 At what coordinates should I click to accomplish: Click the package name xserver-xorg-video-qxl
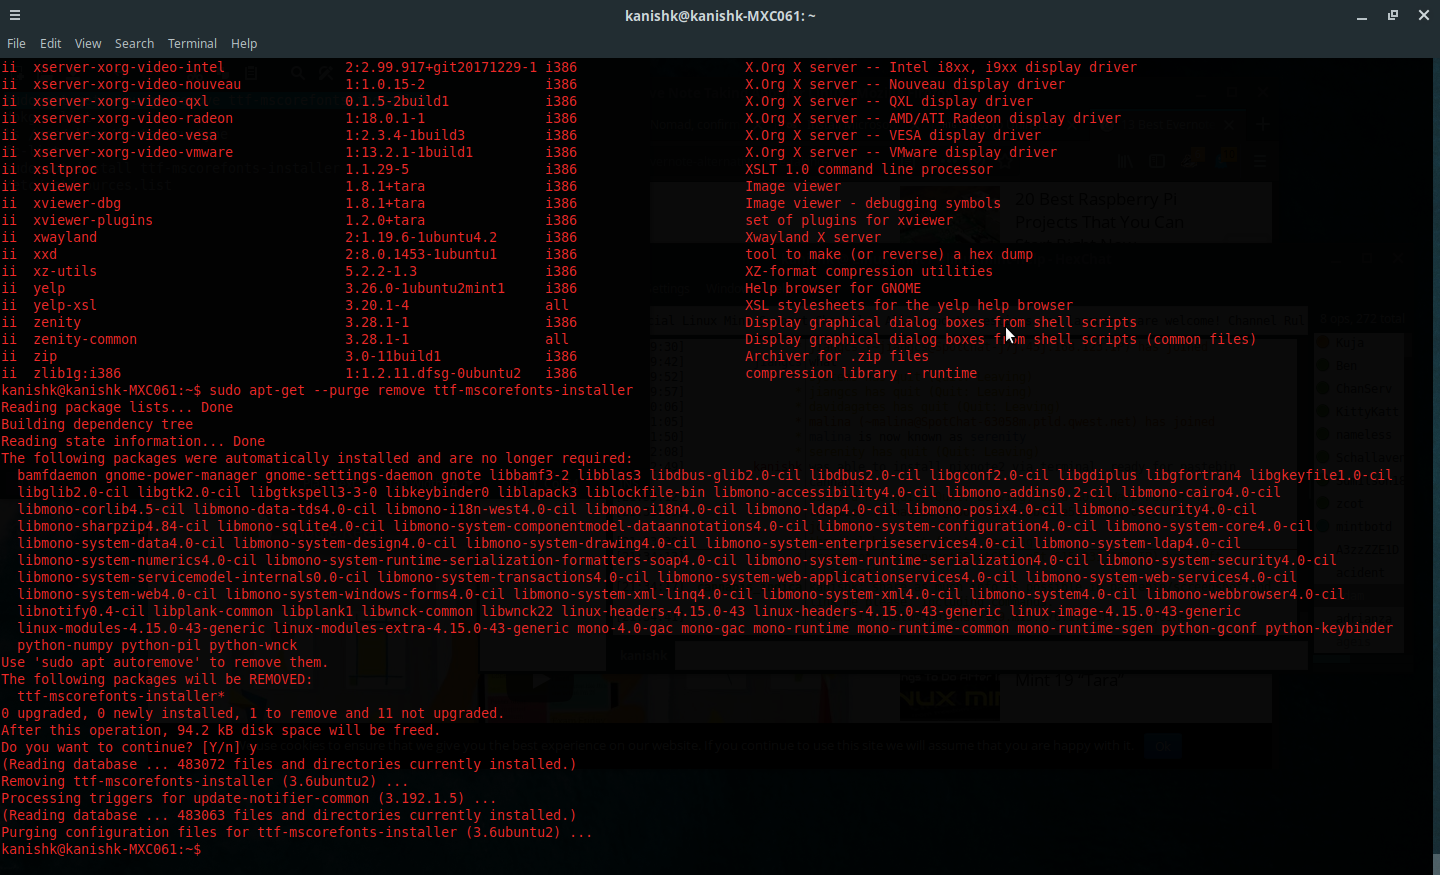[x=121, y=101]
